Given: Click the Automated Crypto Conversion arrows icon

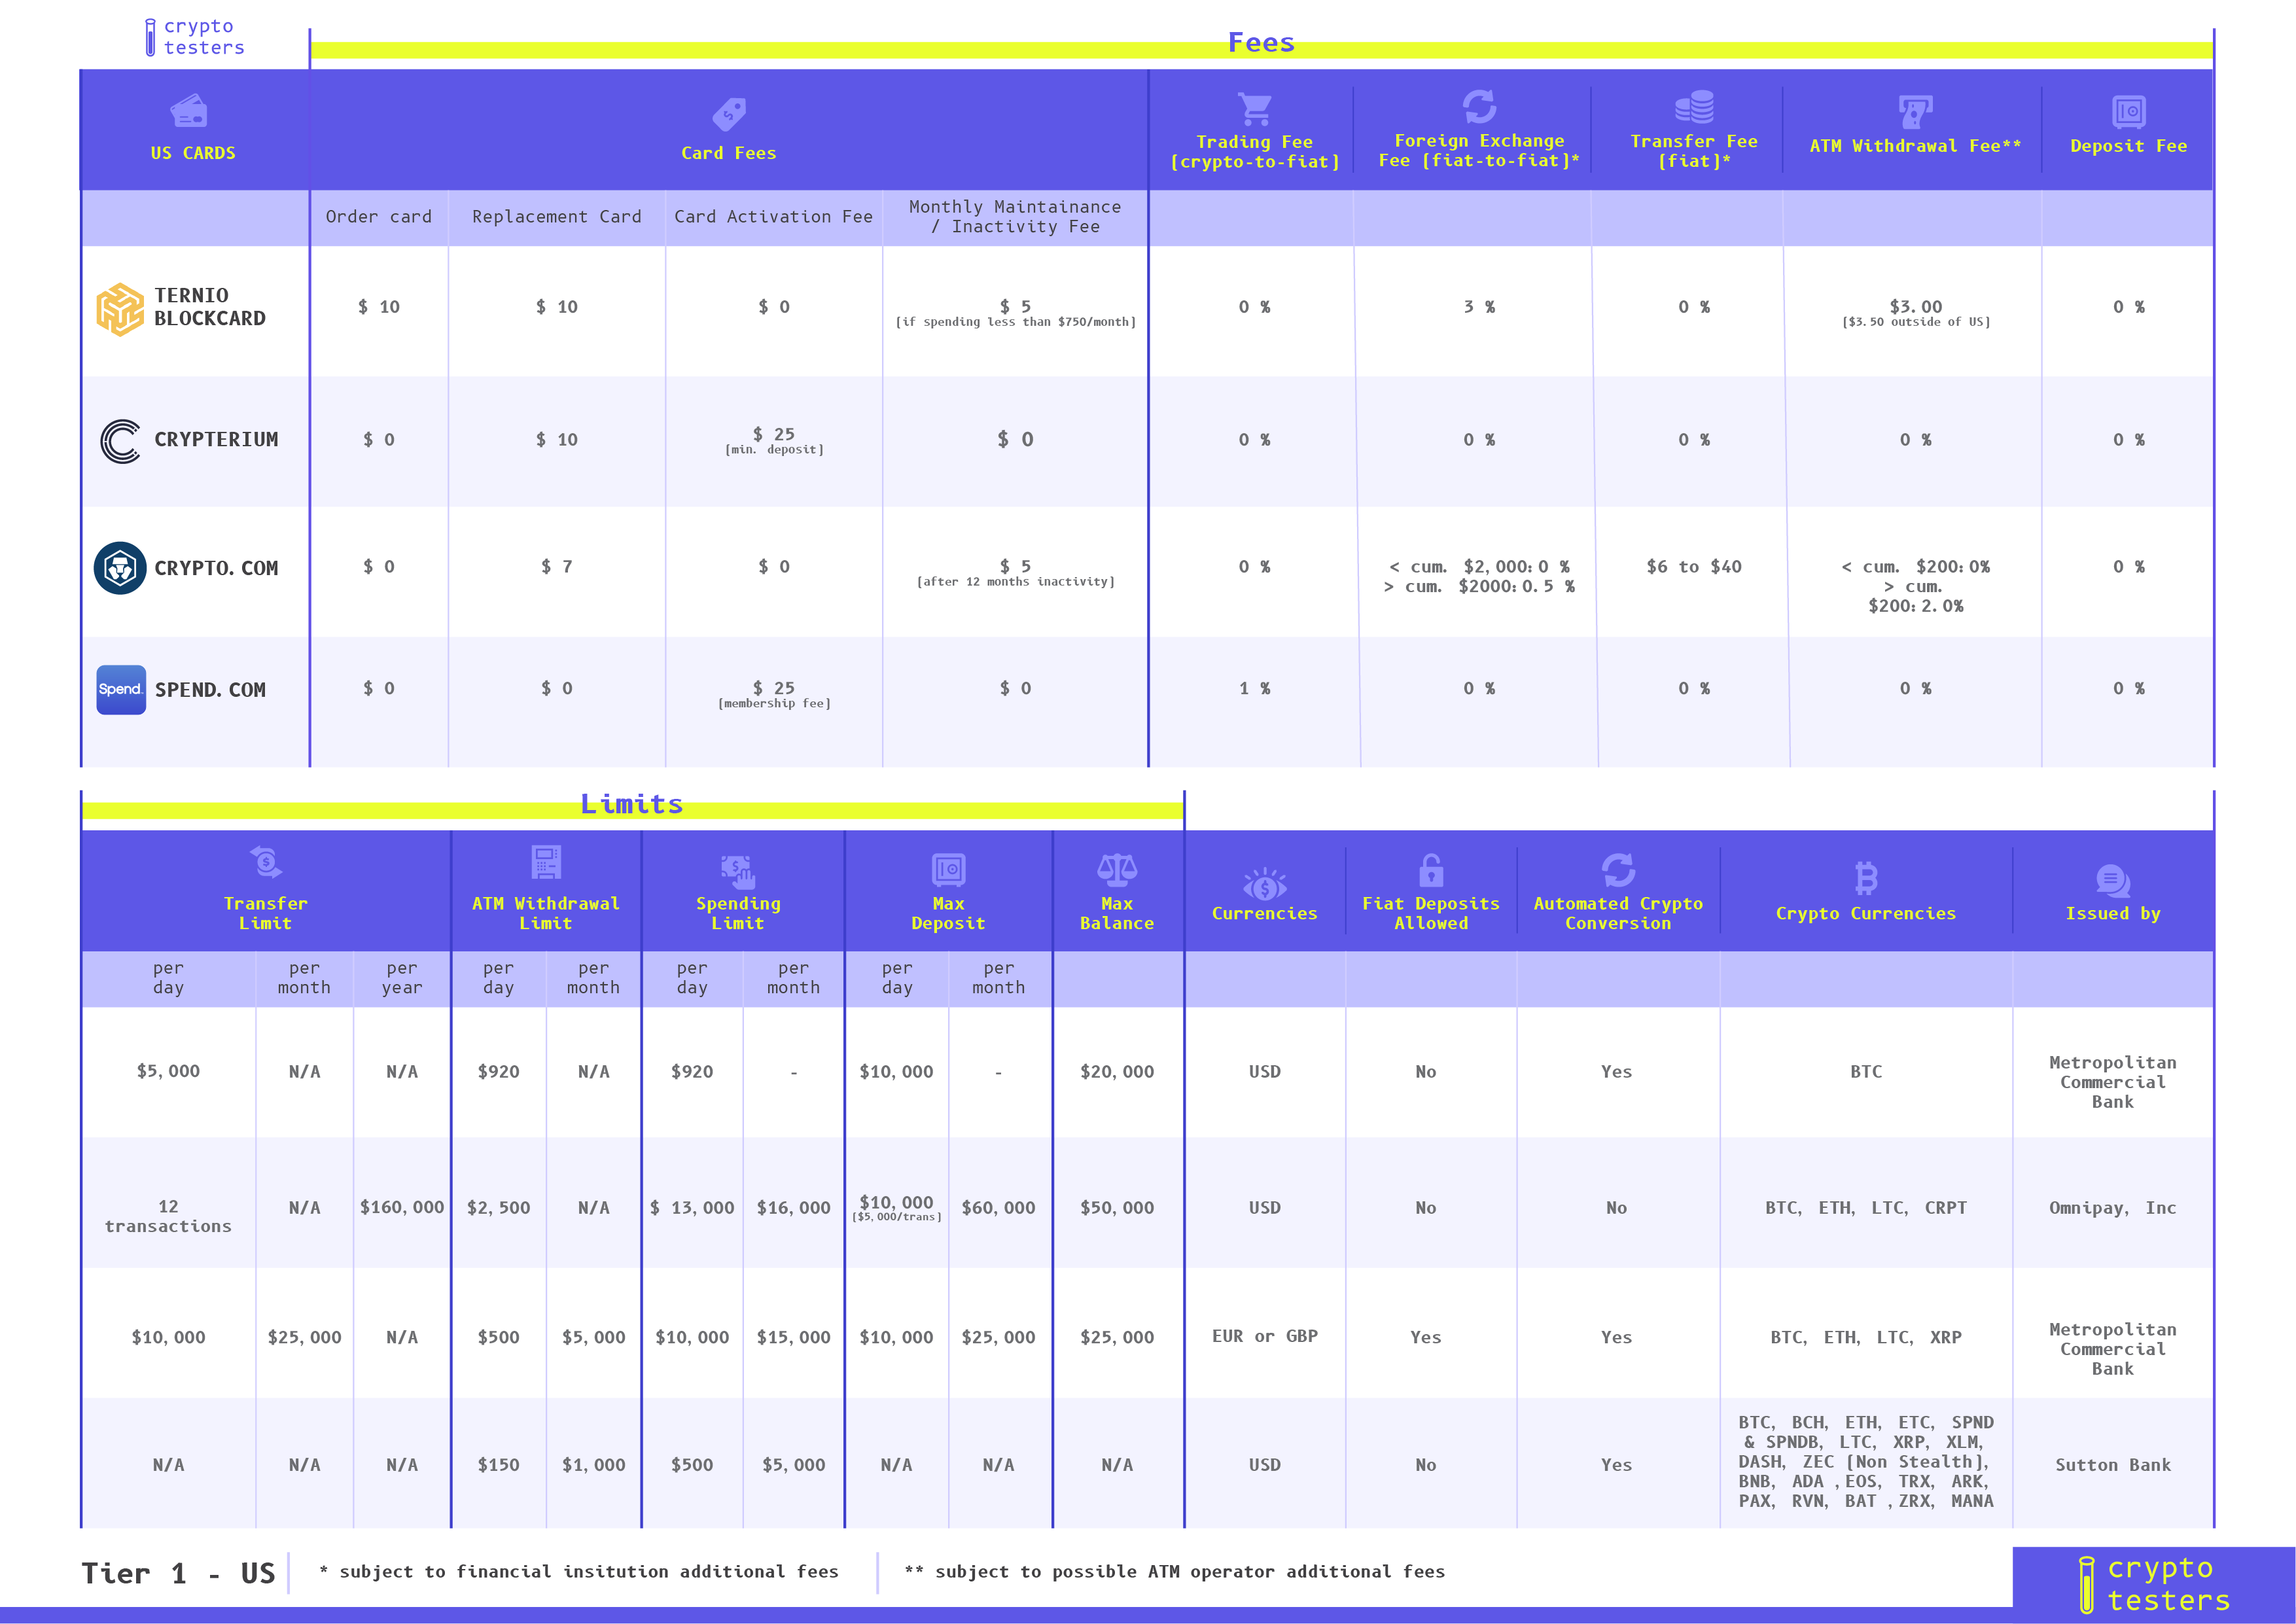Looking at the screenshot, I should 1618,870.
